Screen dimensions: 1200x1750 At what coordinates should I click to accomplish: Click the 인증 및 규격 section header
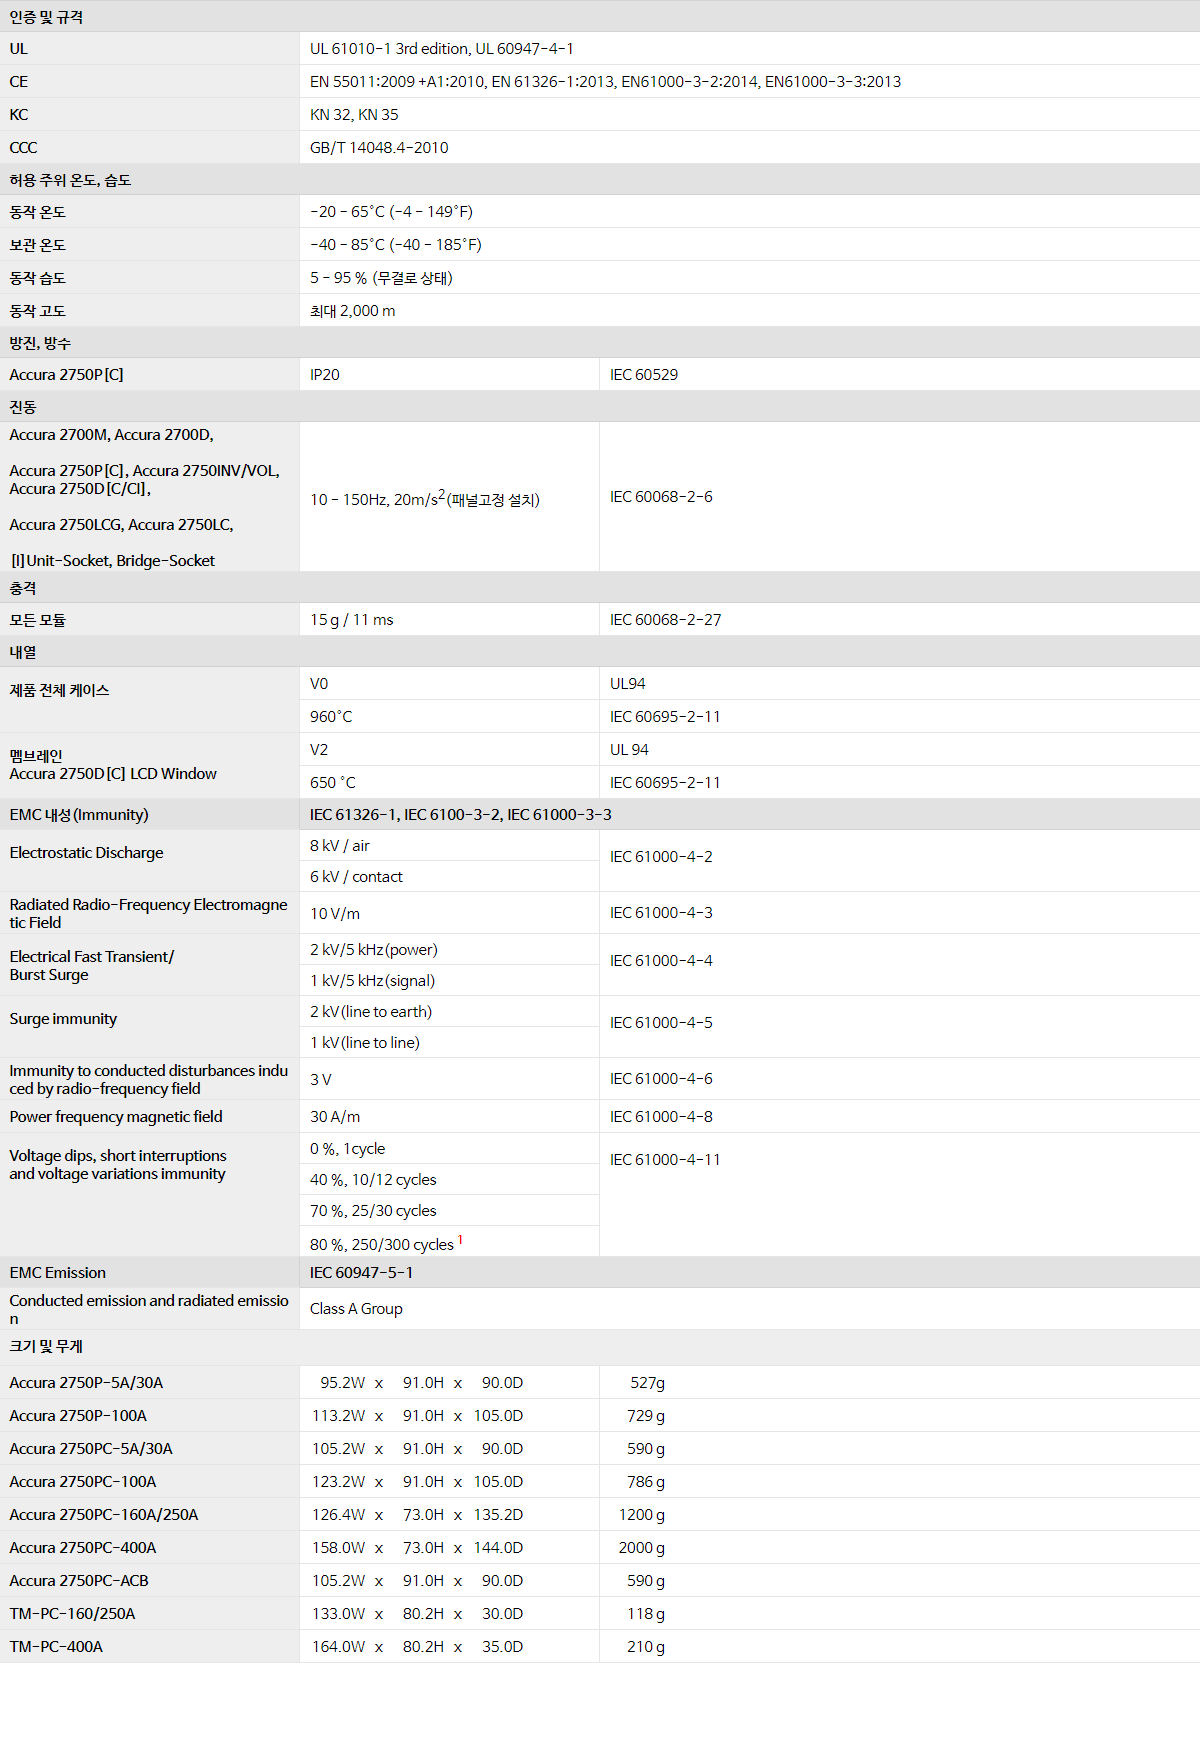[46, 17]
